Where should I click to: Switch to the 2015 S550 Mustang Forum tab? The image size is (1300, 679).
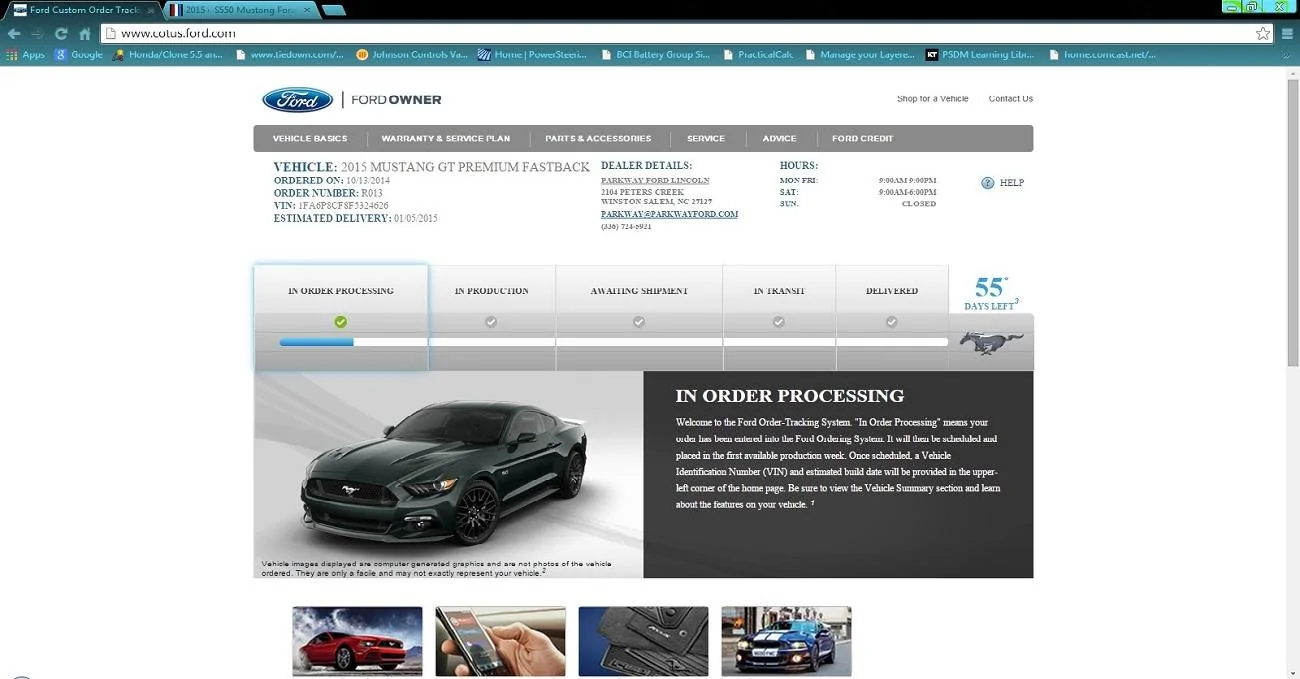coord(240,10)
